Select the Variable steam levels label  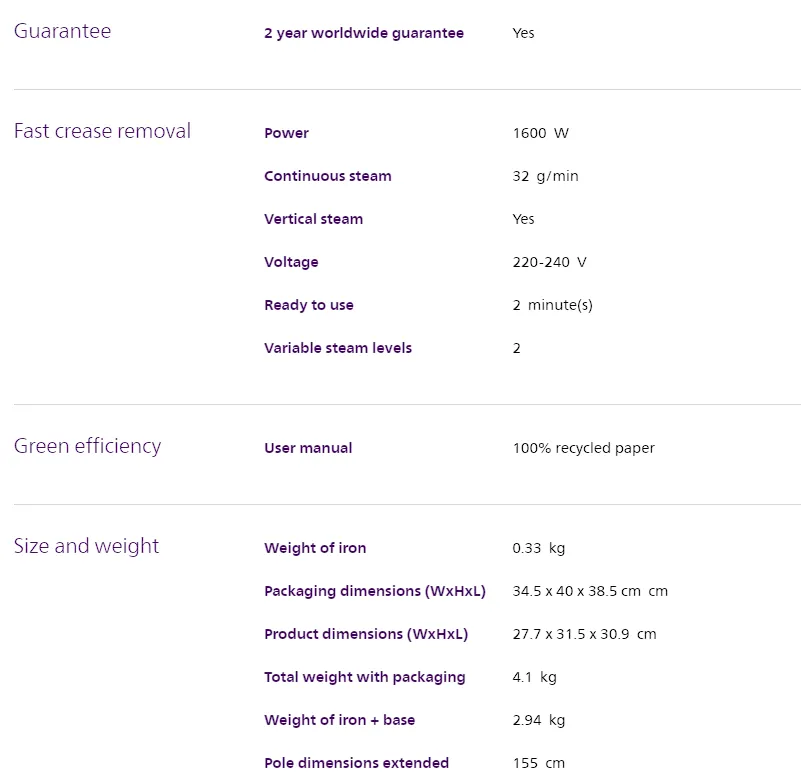pos(338,348)
